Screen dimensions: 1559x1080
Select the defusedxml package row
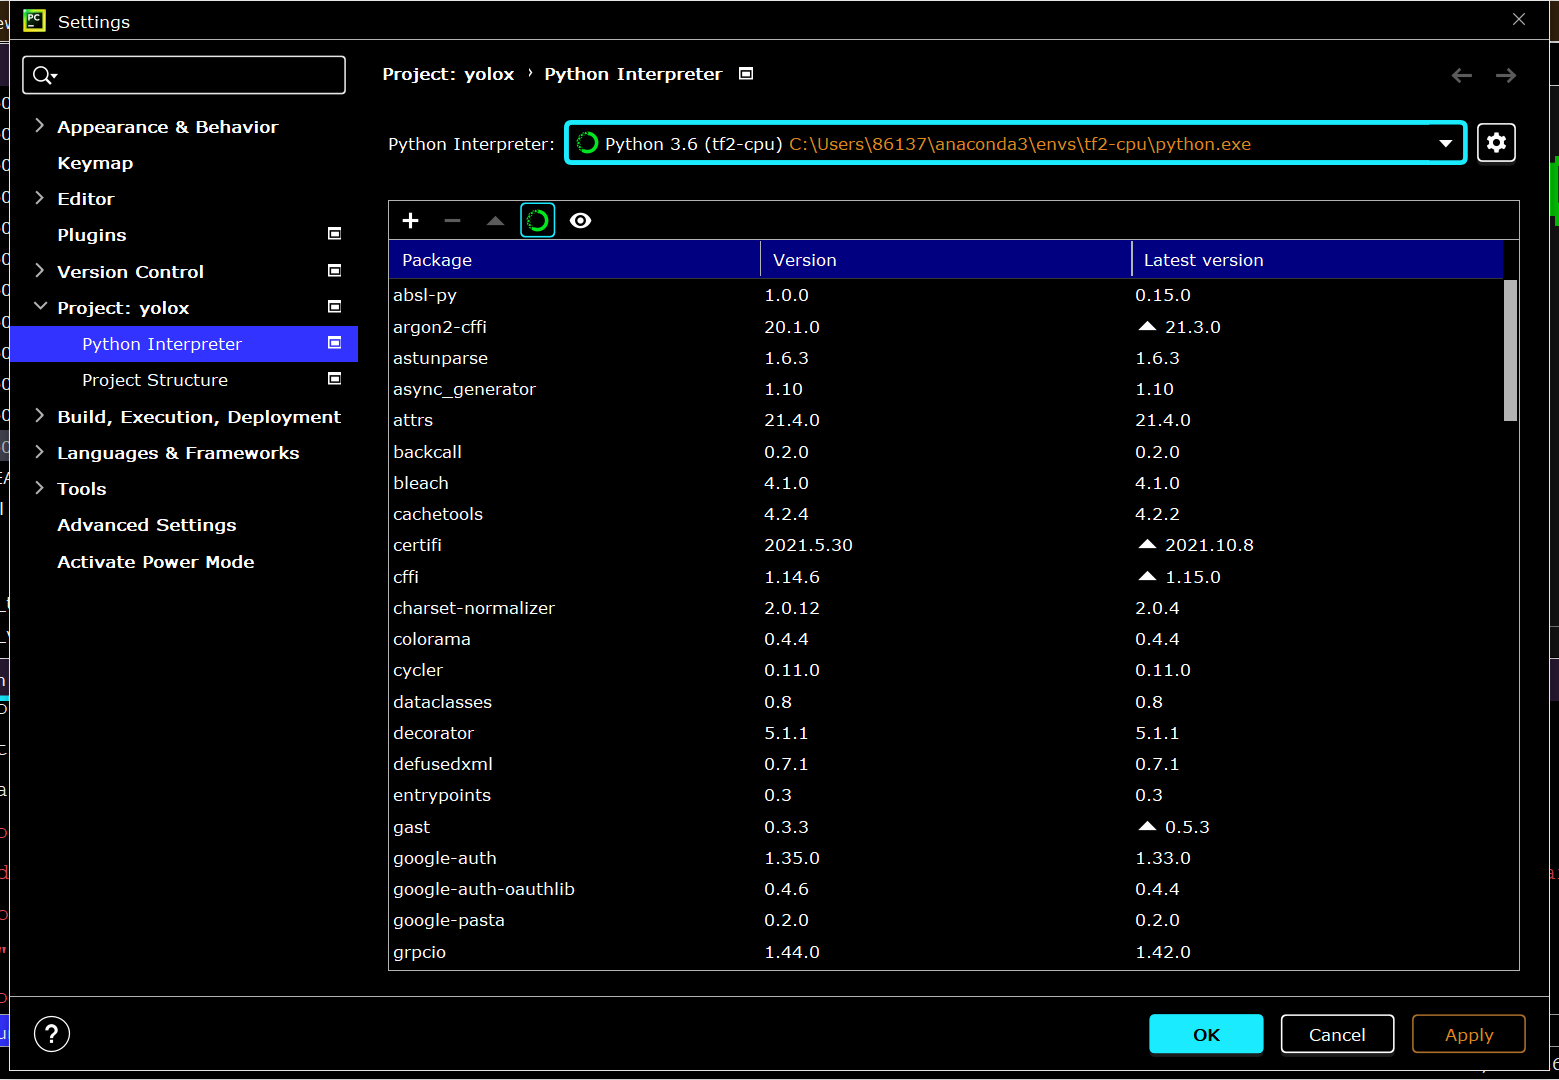tap(946, 764)
